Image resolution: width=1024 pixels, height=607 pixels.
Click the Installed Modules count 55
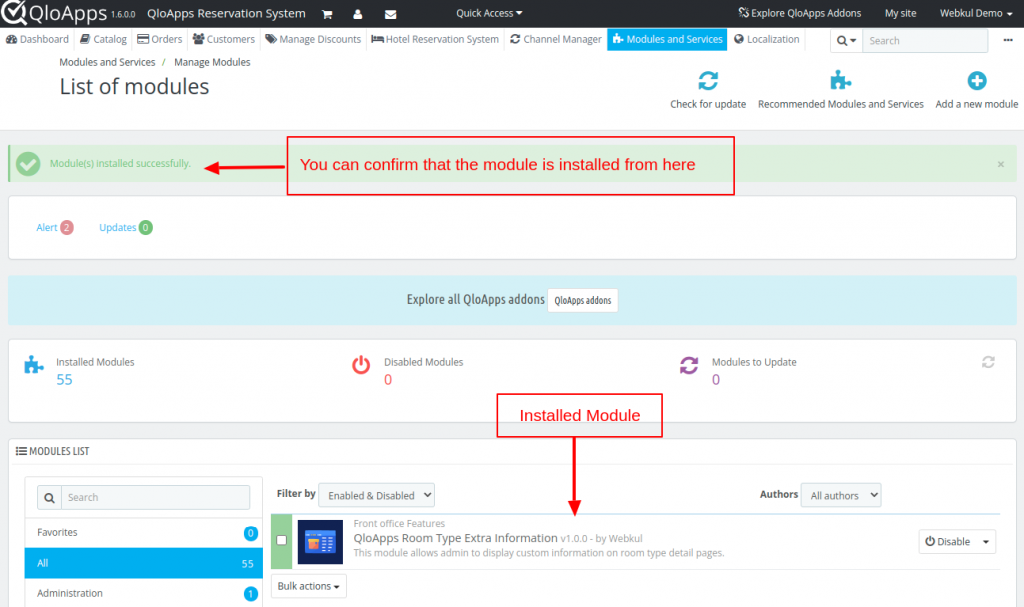tap(64, 380)
